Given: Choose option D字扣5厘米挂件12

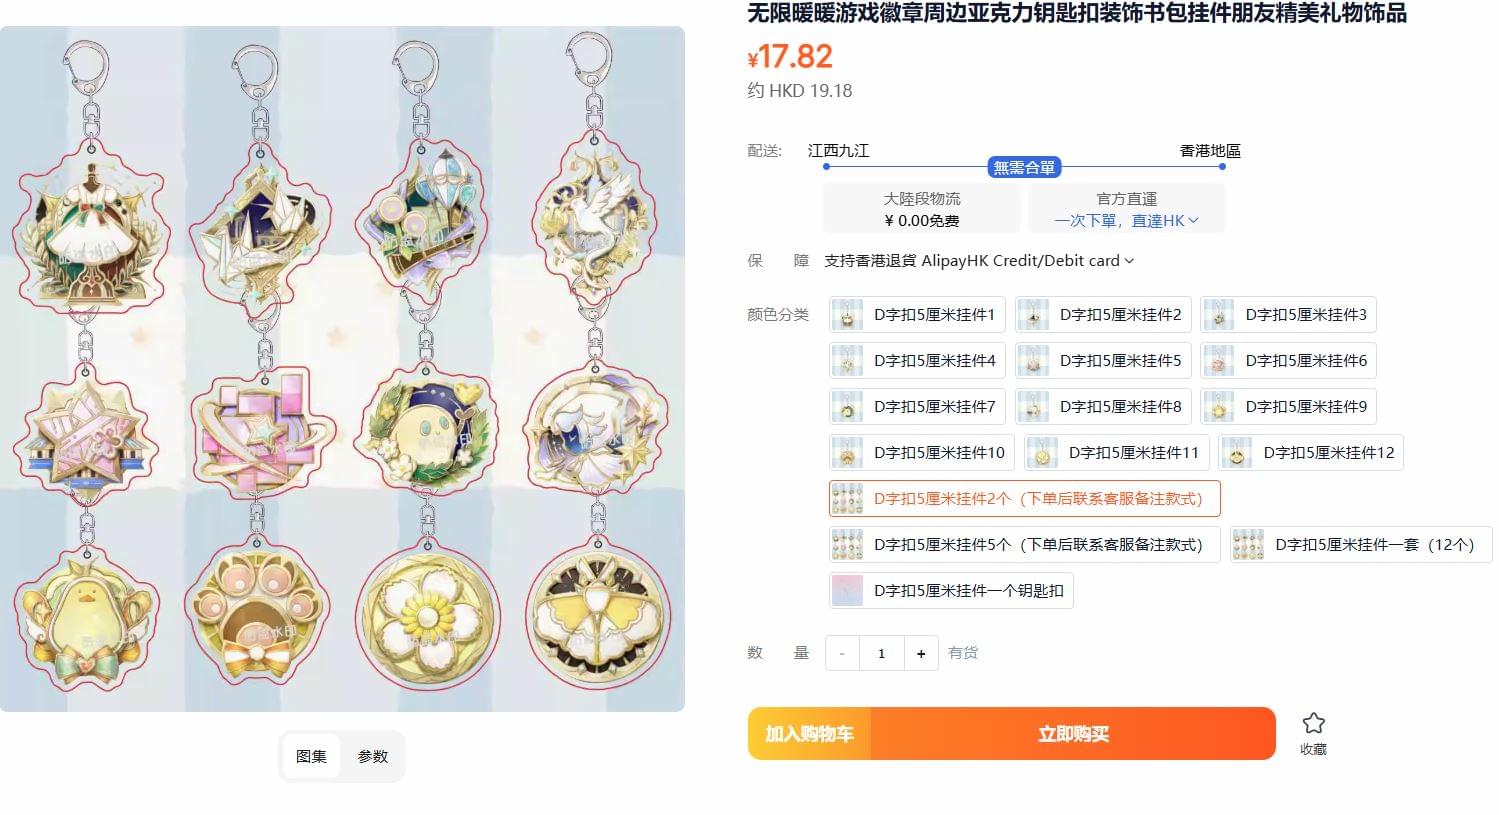Looking at the screenshot, I should coord(1311,452).
